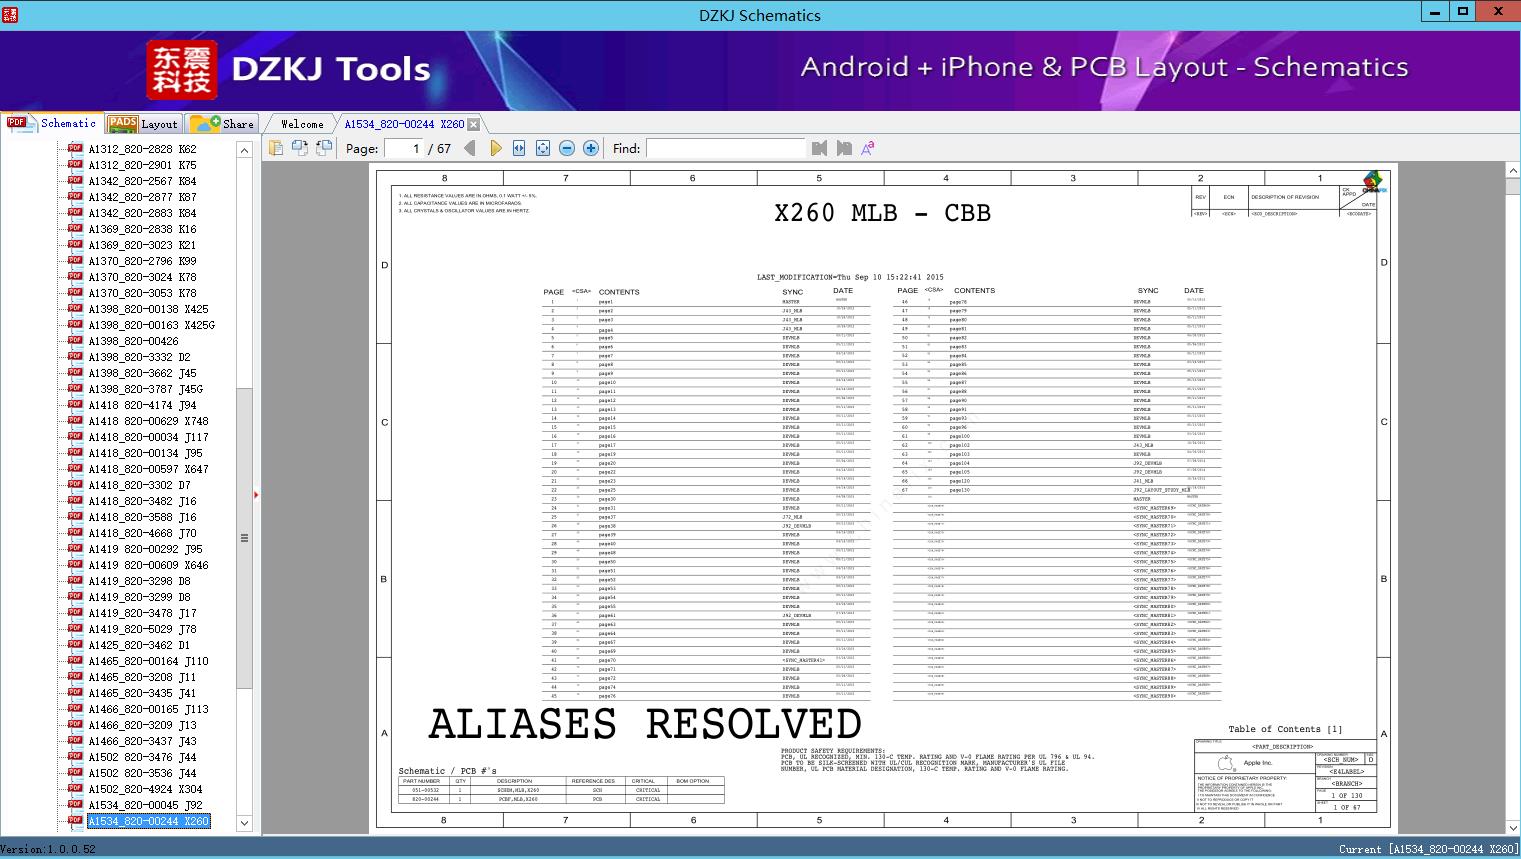
Task: Open A1369_820-3023 K21 schematic
Action: point(142,245)
